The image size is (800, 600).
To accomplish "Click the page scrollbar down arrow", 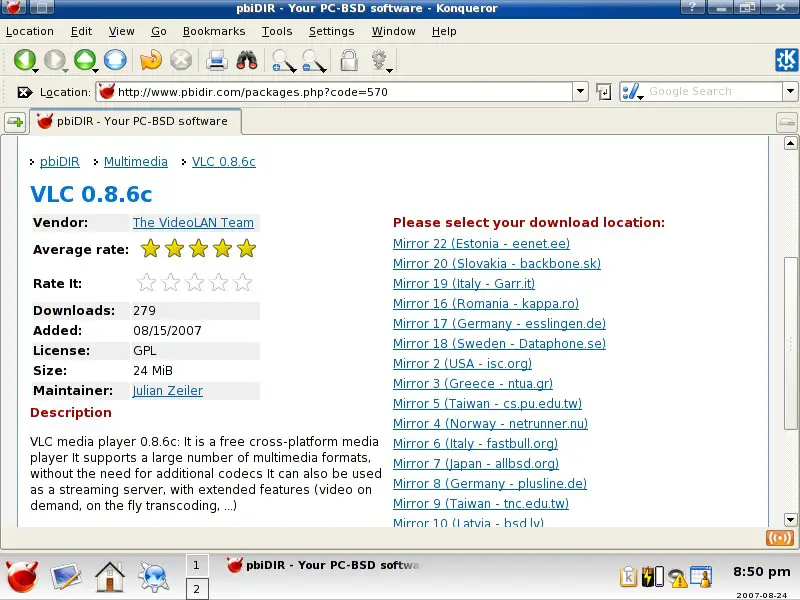I will click(790, 520).
